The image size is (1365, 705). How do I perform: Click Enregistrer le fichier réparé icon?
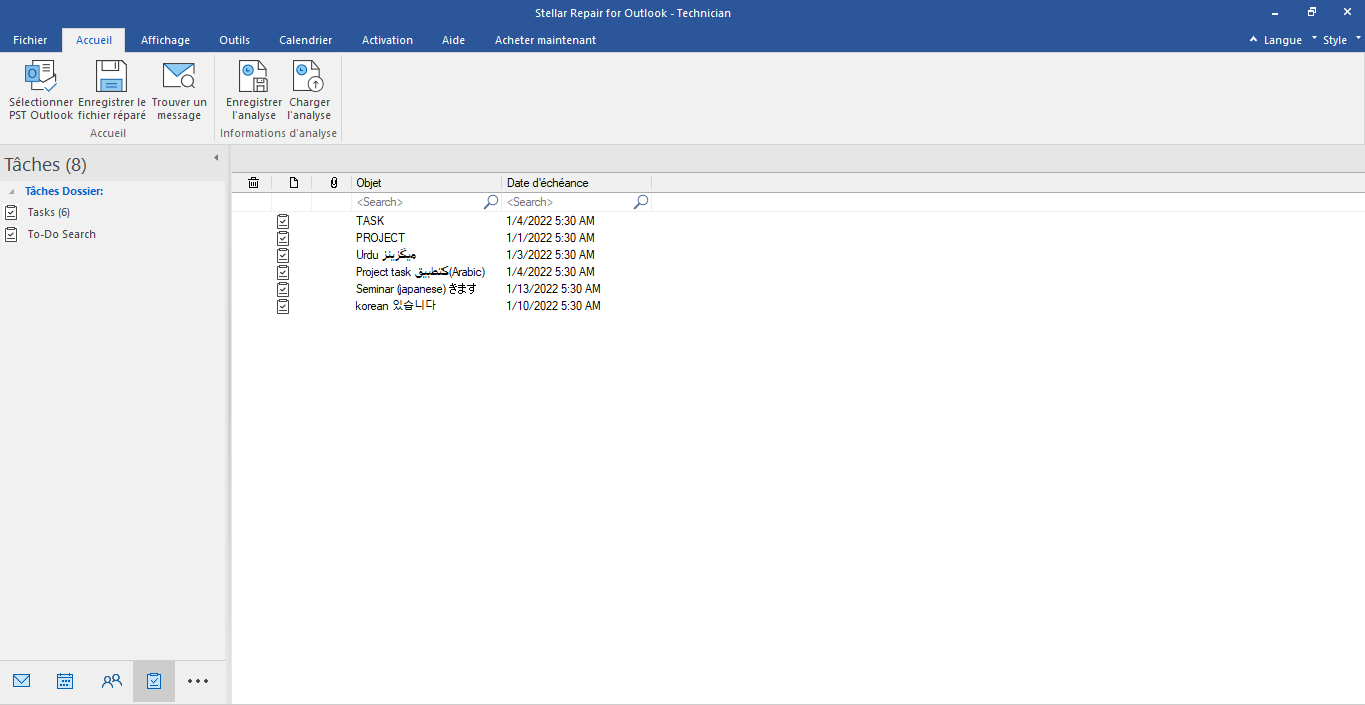(111, 77)
